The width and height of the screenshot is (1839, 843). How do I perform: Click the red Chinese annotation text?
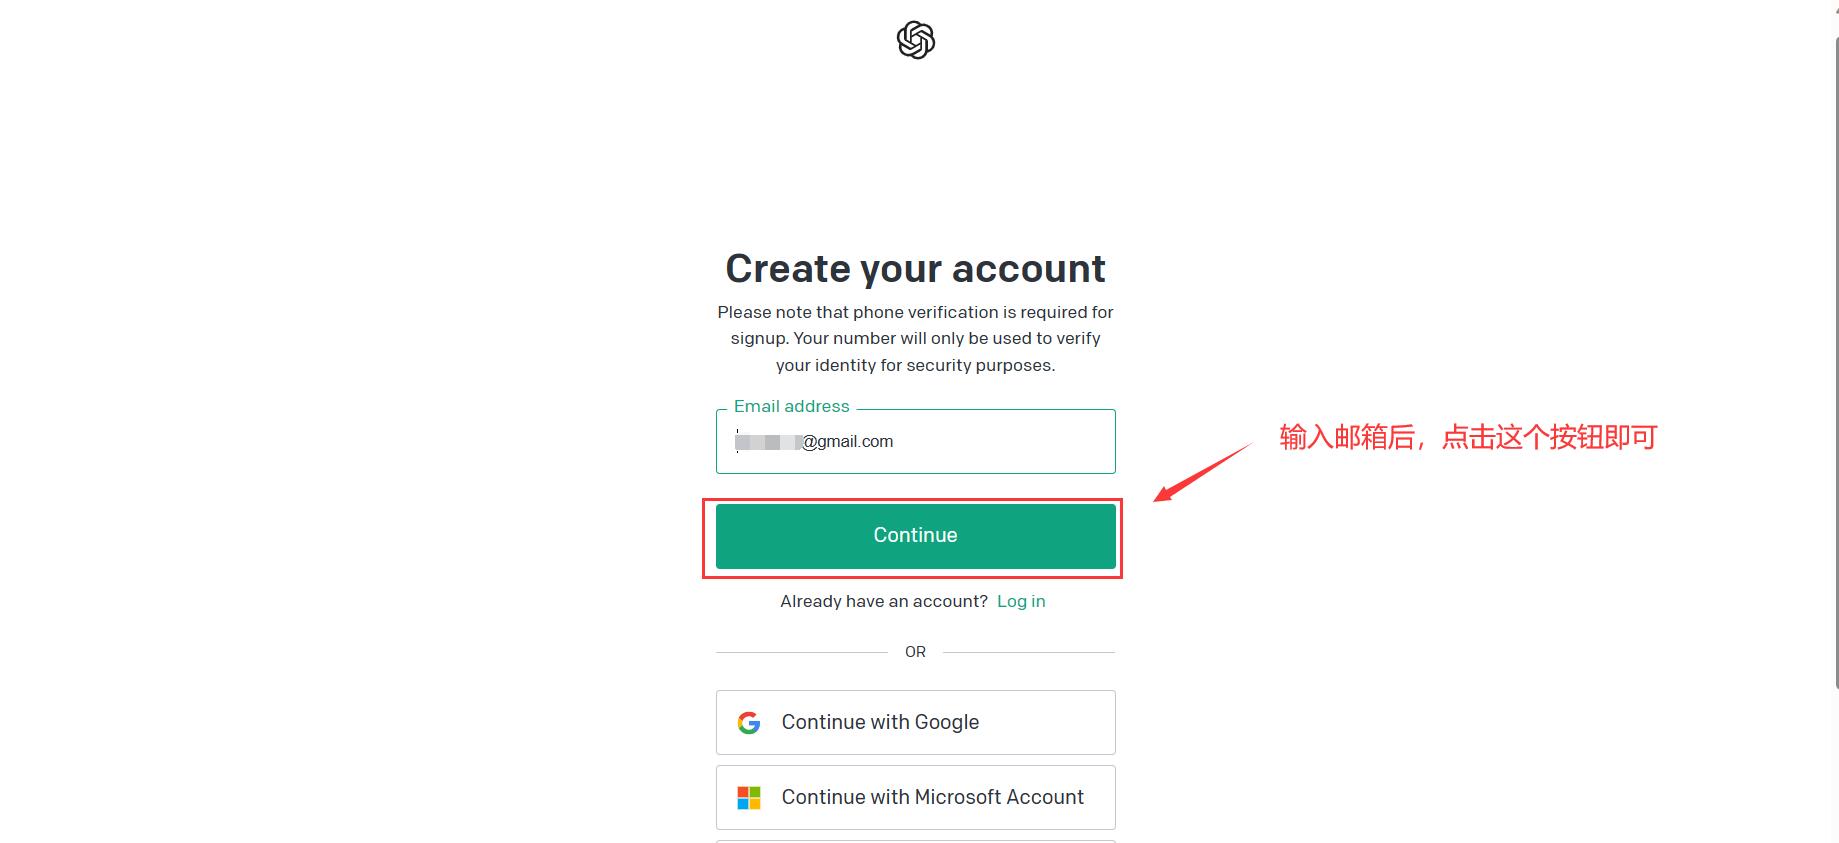point(1468,437)
